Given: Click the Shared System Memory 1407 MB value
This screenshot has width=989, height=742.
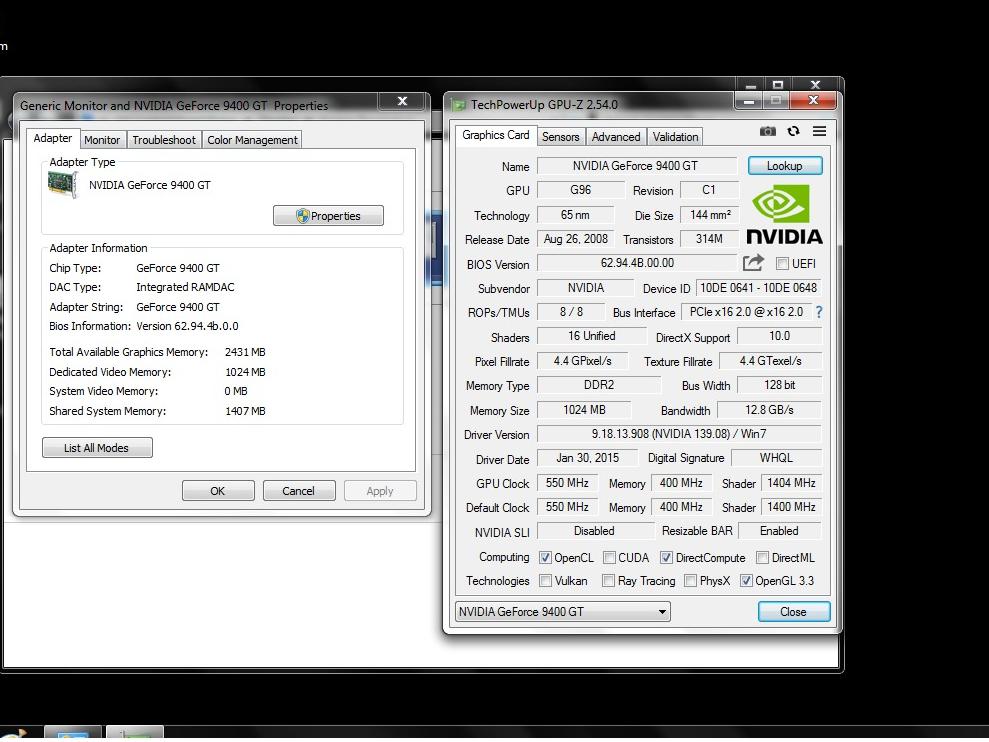Looking at the screenshot, I should pos(245,411).
